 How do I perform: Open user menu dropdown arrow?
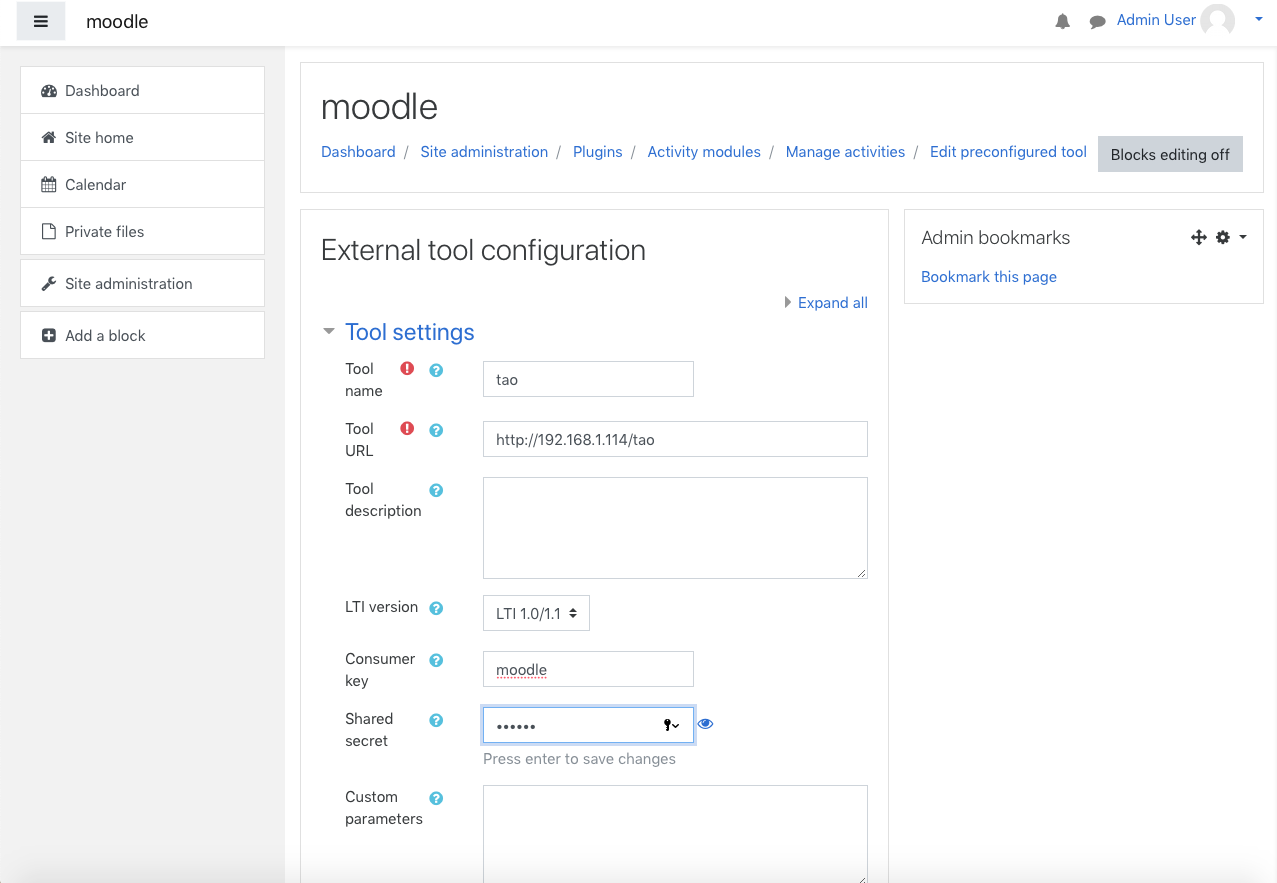[1258, 19]
